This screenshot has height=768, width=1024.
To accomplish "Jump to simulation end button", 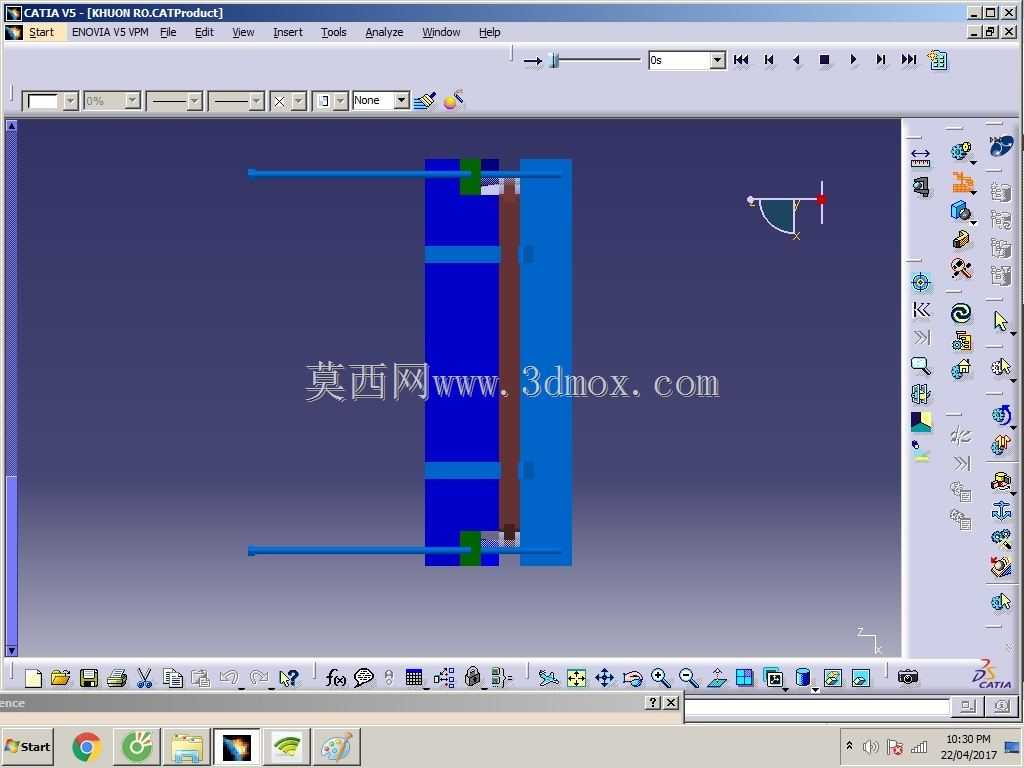I will pos(908,60).
